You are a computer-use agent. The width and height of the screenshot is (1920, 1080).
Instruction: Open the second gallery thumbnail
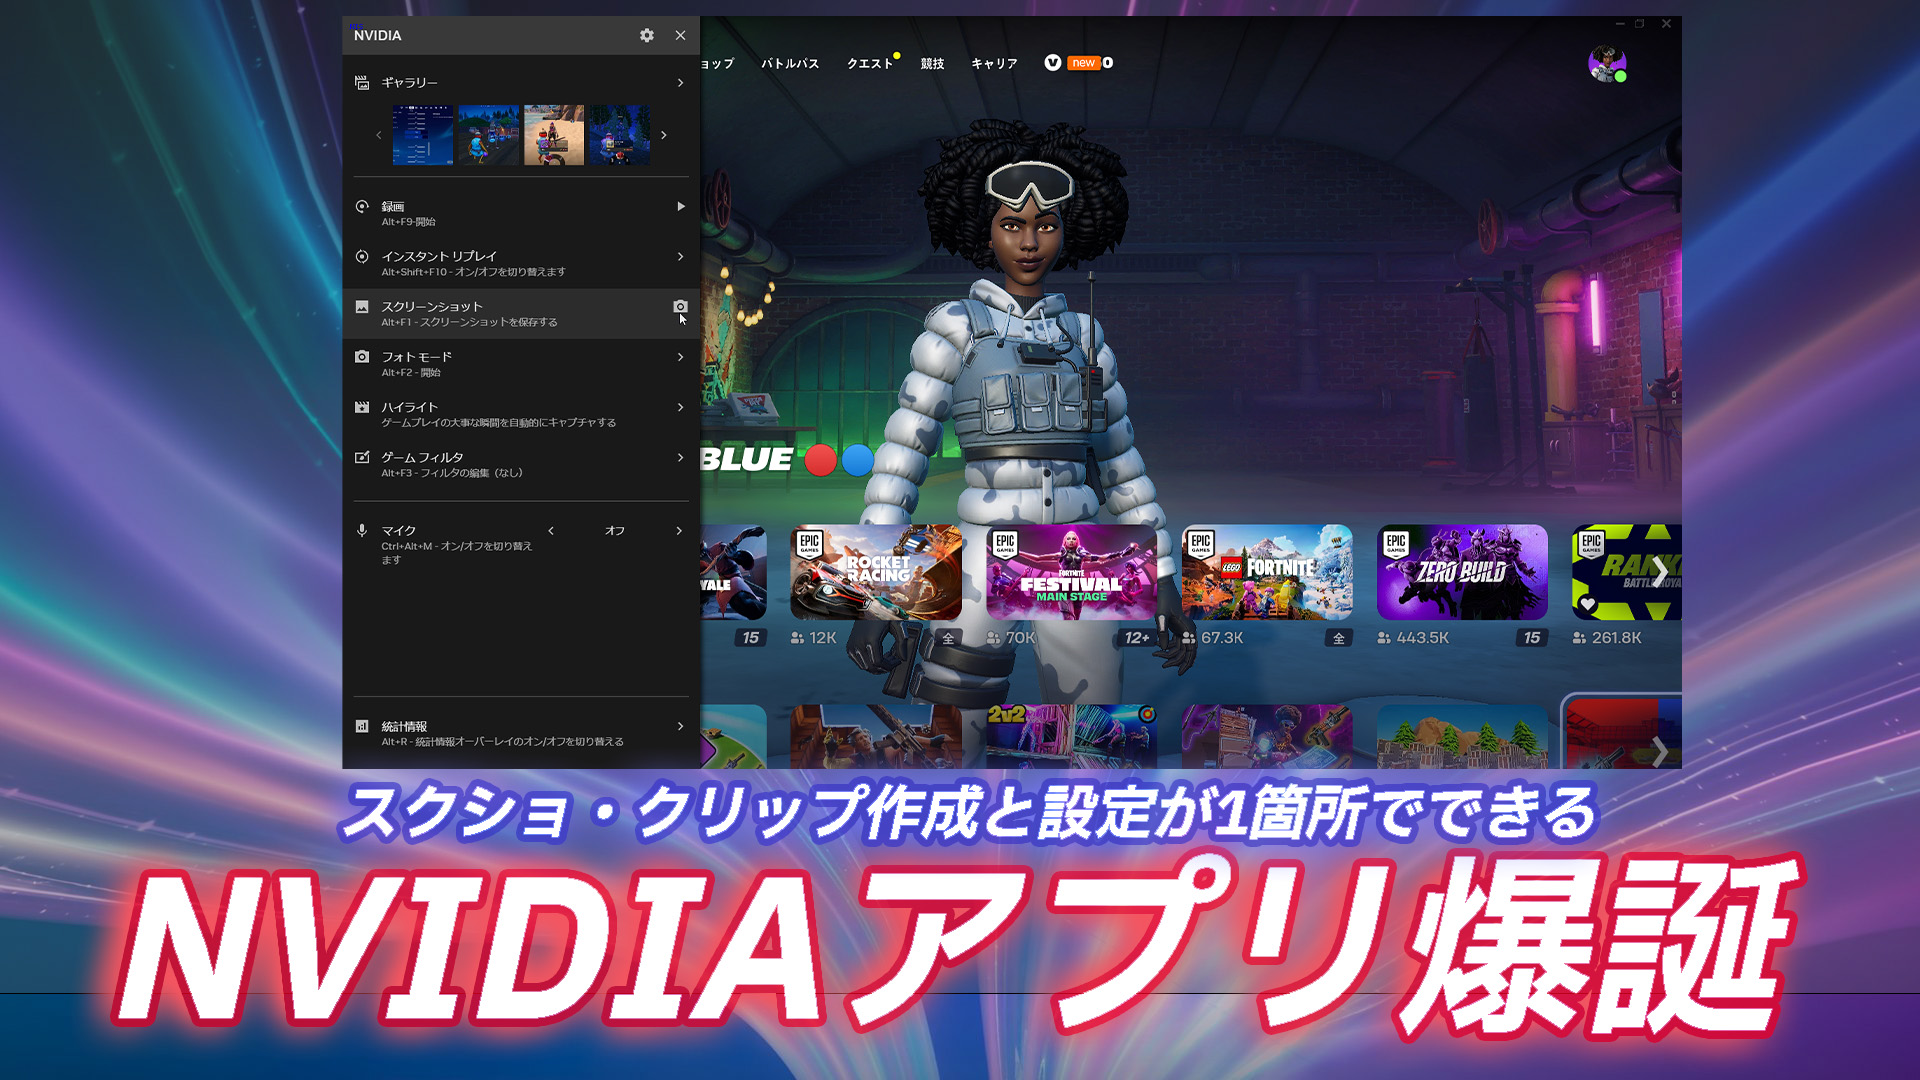click(489, 135)
